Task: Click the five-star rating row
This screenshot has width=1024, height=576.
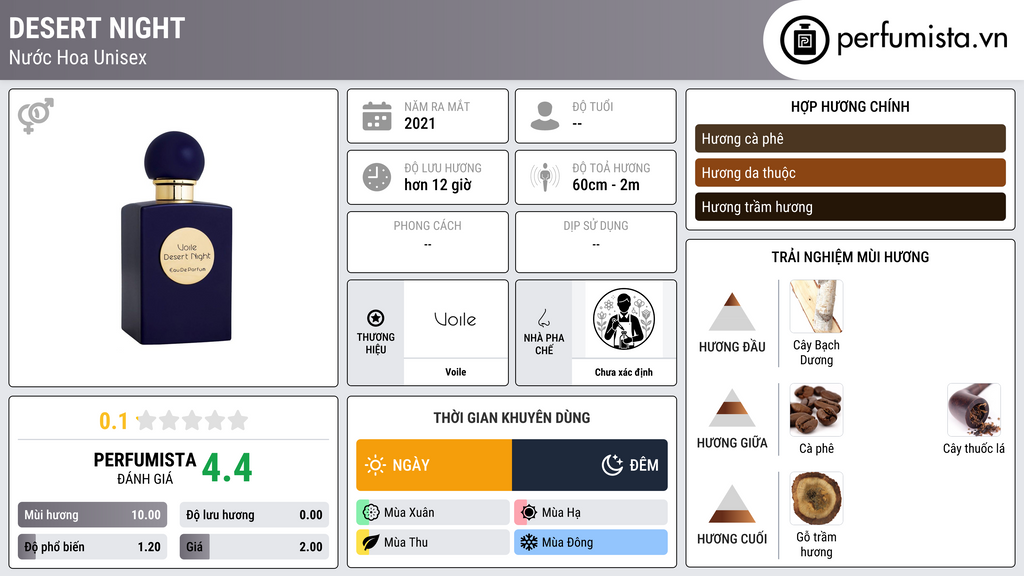Action: pos(193,420)
